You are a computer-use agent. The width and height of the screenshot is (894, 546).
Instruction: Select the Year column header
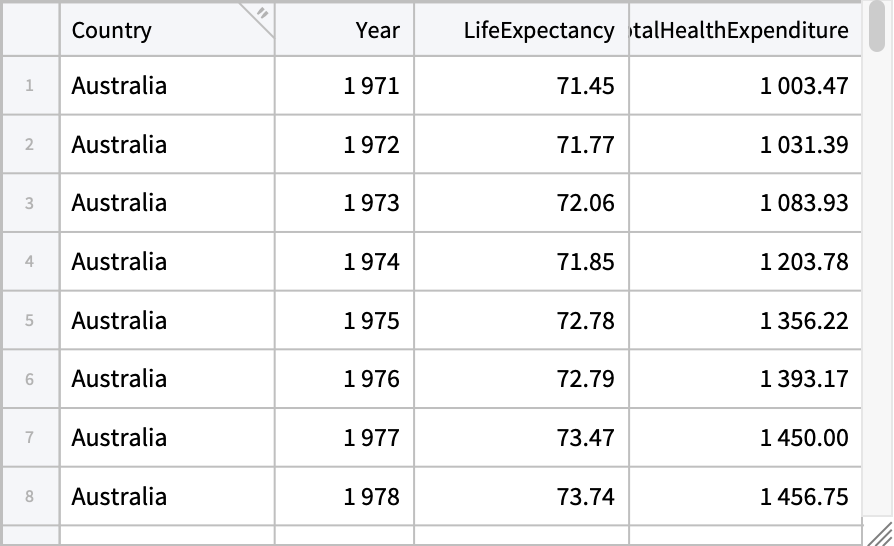344,30
